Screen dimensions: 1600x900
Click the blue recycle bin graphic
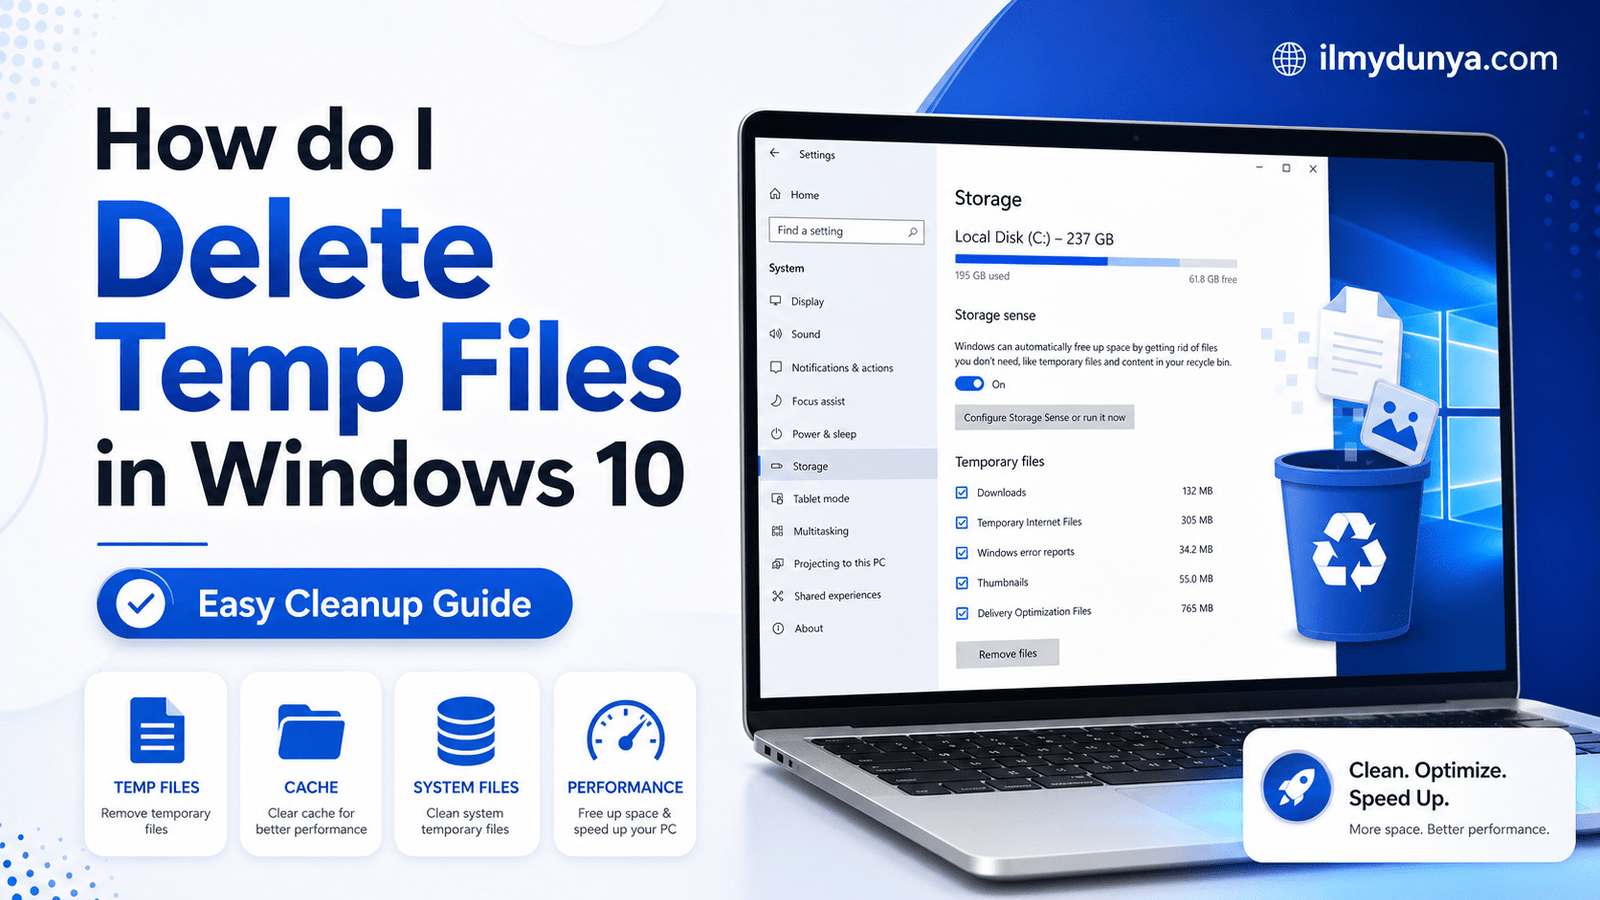click(x=1350, y=545)
